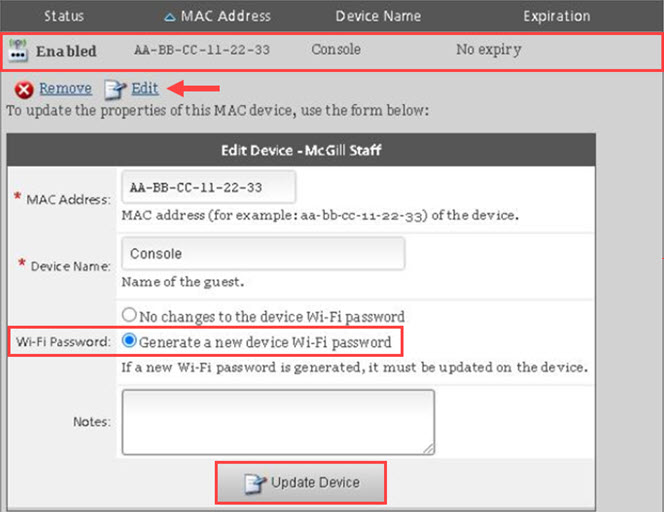664x512 pixels.
Task: Click the Edit pencil-page icon
Action: [x=115, y=89]
